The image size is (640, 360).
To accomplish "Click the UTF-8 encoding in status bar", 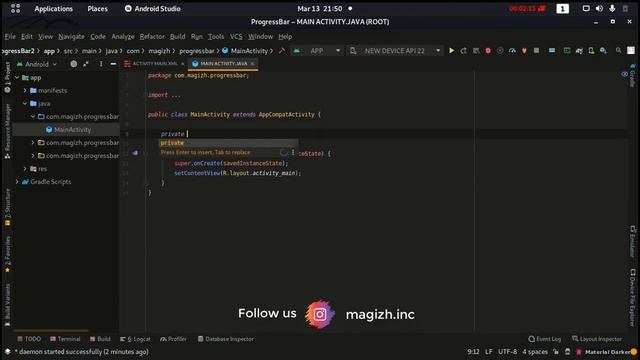I will tap(507, 351).
